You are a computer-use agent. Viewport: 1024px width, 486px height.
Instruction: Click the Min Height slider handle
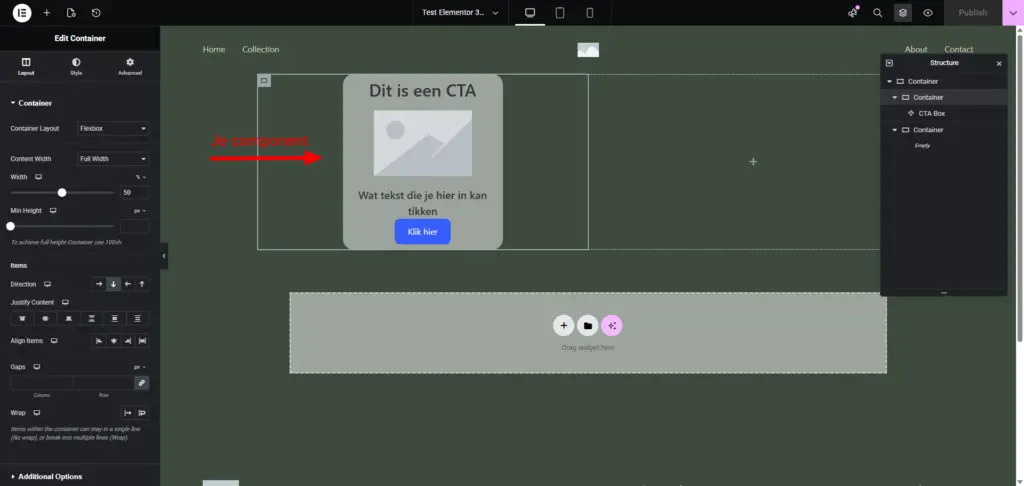coord(10,226)
